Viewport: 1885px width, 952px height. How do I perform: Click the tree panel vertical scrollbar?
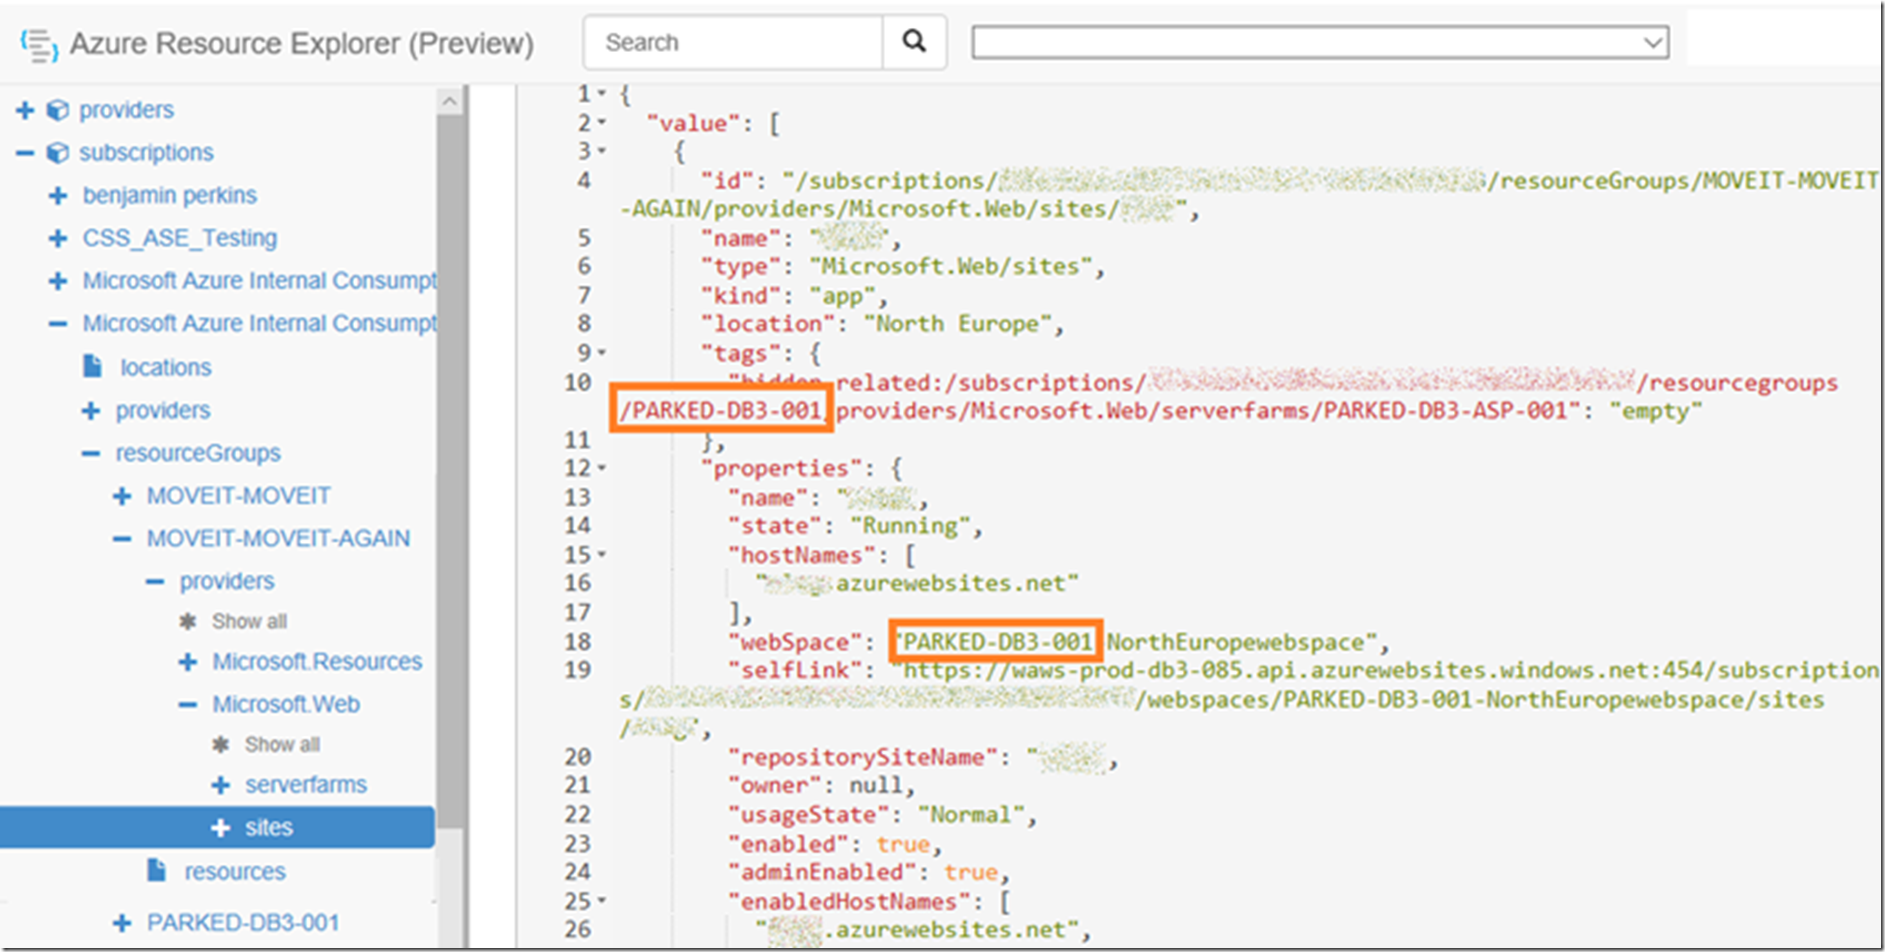coord(450,470)
